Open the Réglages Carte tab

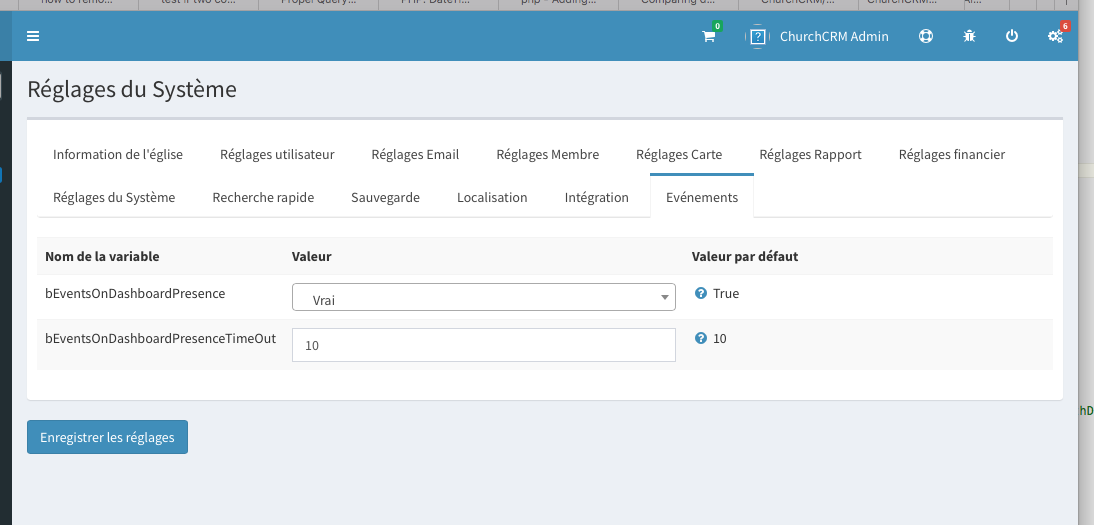click(679, 154)
